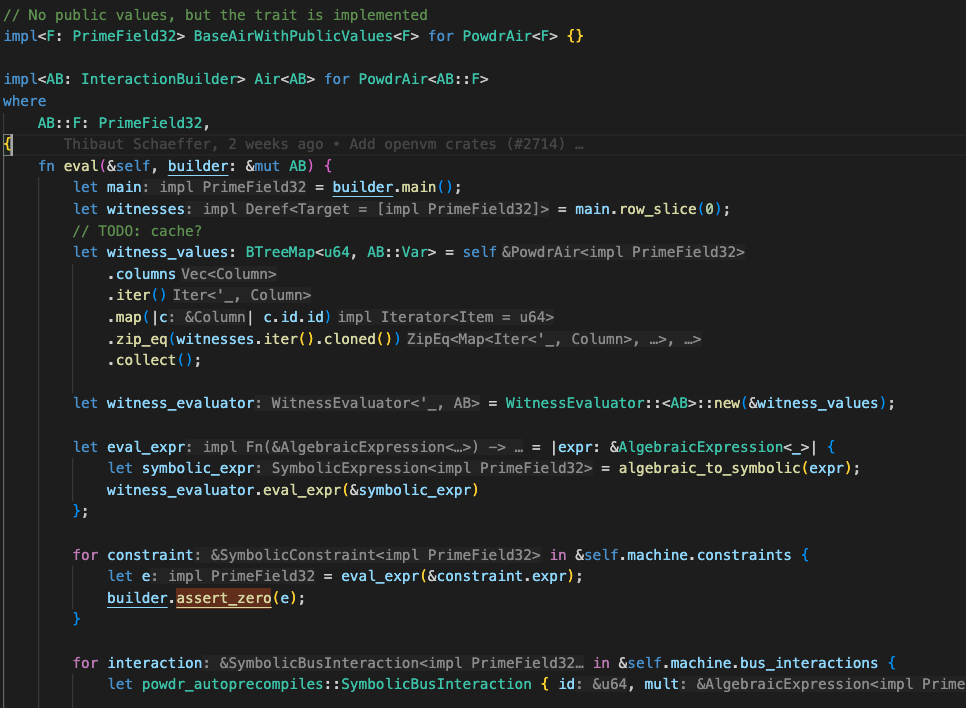Click the 'where' keyword

click(25, 101)
